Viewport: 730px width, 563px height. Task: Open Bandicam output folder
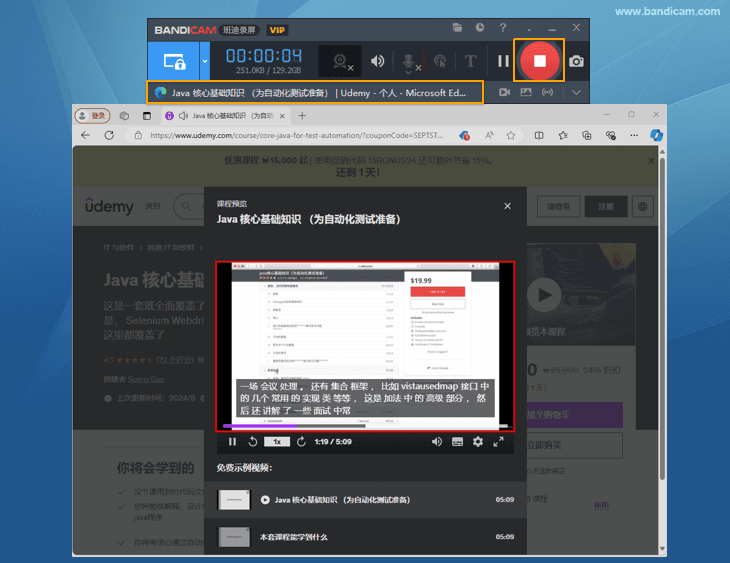click(x=457, y=28)
